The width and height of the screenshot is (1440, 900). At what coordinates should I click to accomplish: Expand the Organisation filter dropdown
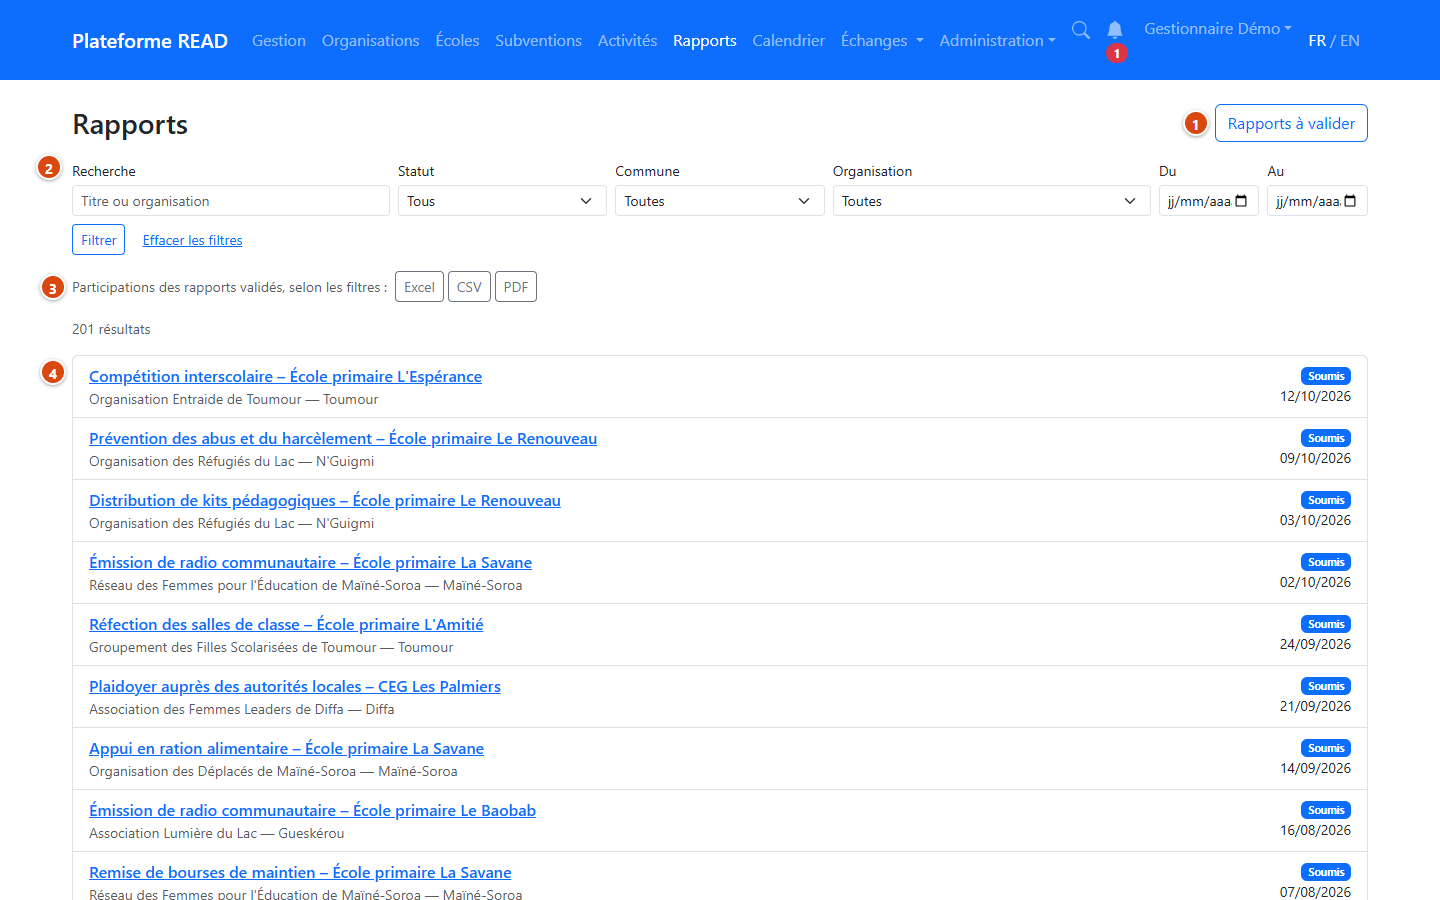pyautogui.click(x=991, y=201)
